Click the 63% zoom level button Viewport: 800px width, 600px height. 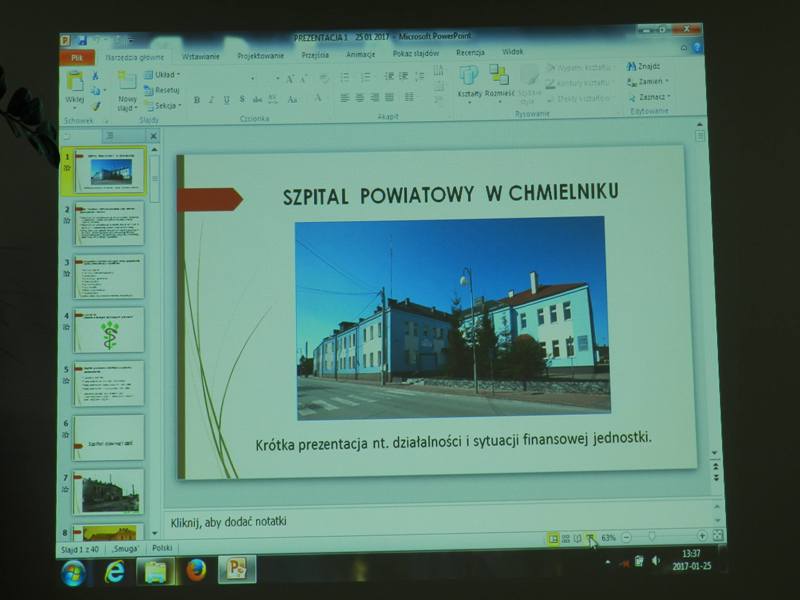(x=608, y=538)
